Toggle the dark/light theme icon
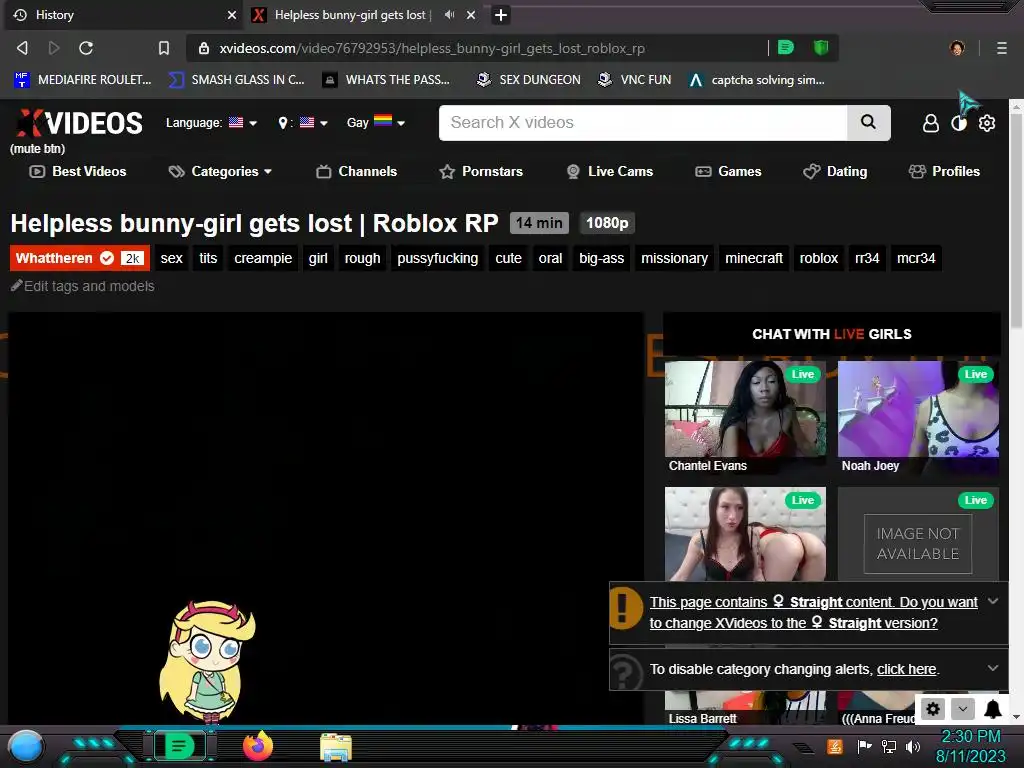 point(959,123)
